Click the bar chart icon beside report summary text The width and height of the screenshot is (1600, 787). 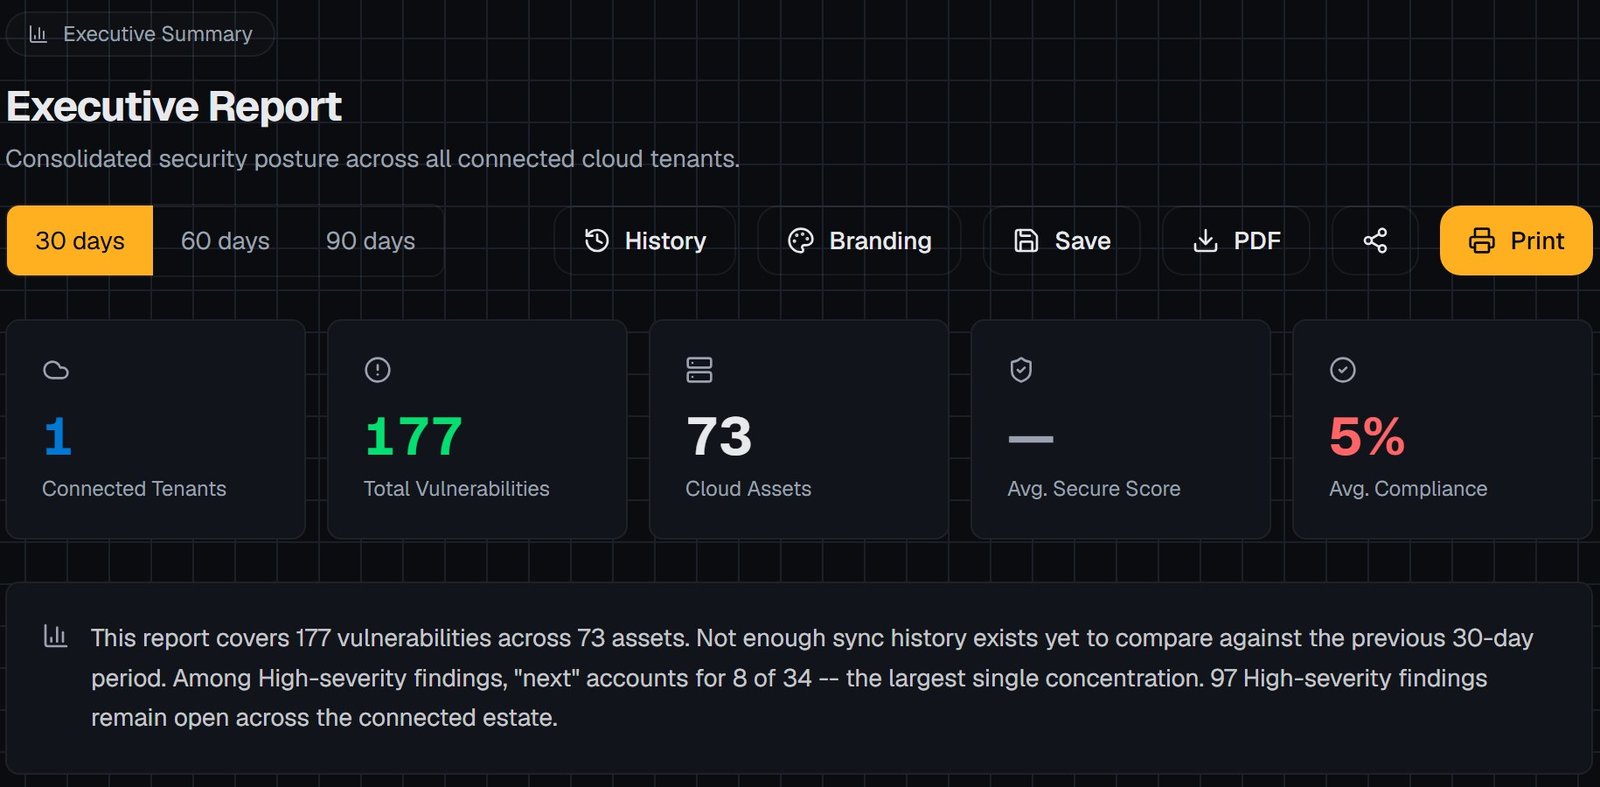(x=56, y=636)
